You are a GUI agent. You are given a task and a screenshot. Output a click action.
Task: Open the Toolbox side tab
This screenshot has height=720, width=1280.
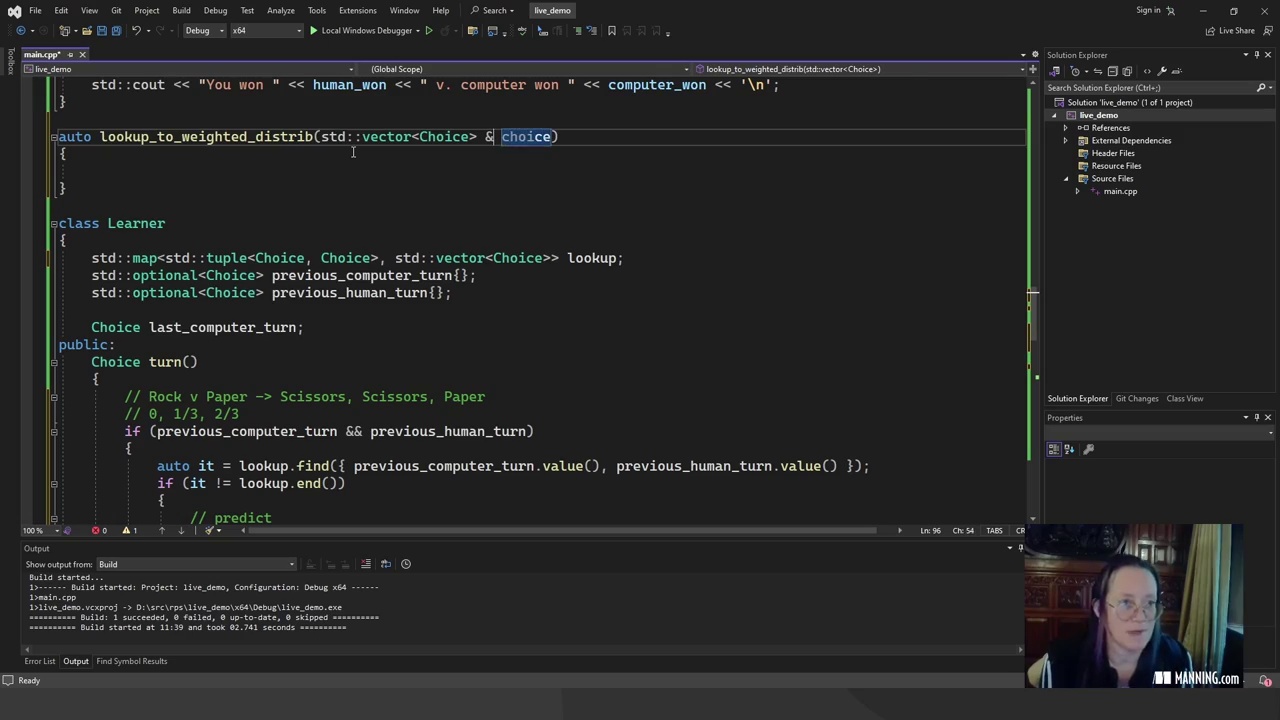[11, 62]
